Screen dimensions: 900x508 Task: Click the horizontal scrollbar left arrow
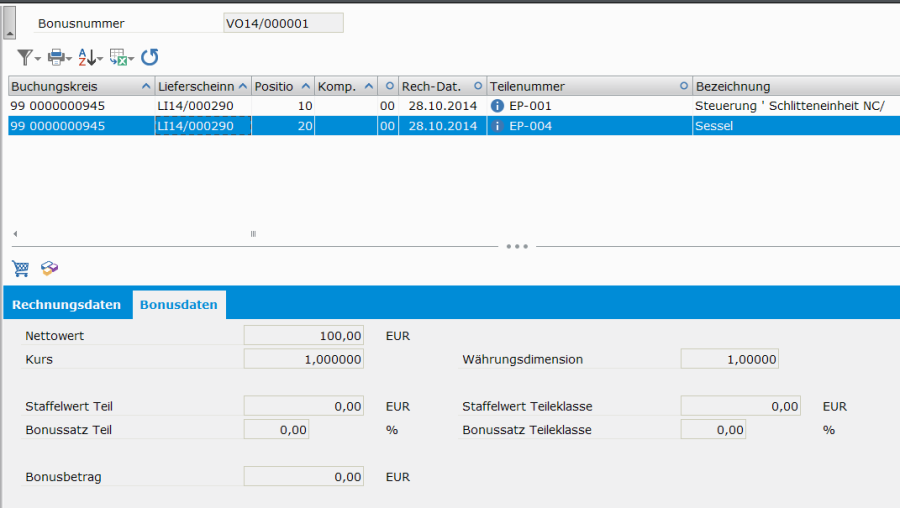click(14, 234)
